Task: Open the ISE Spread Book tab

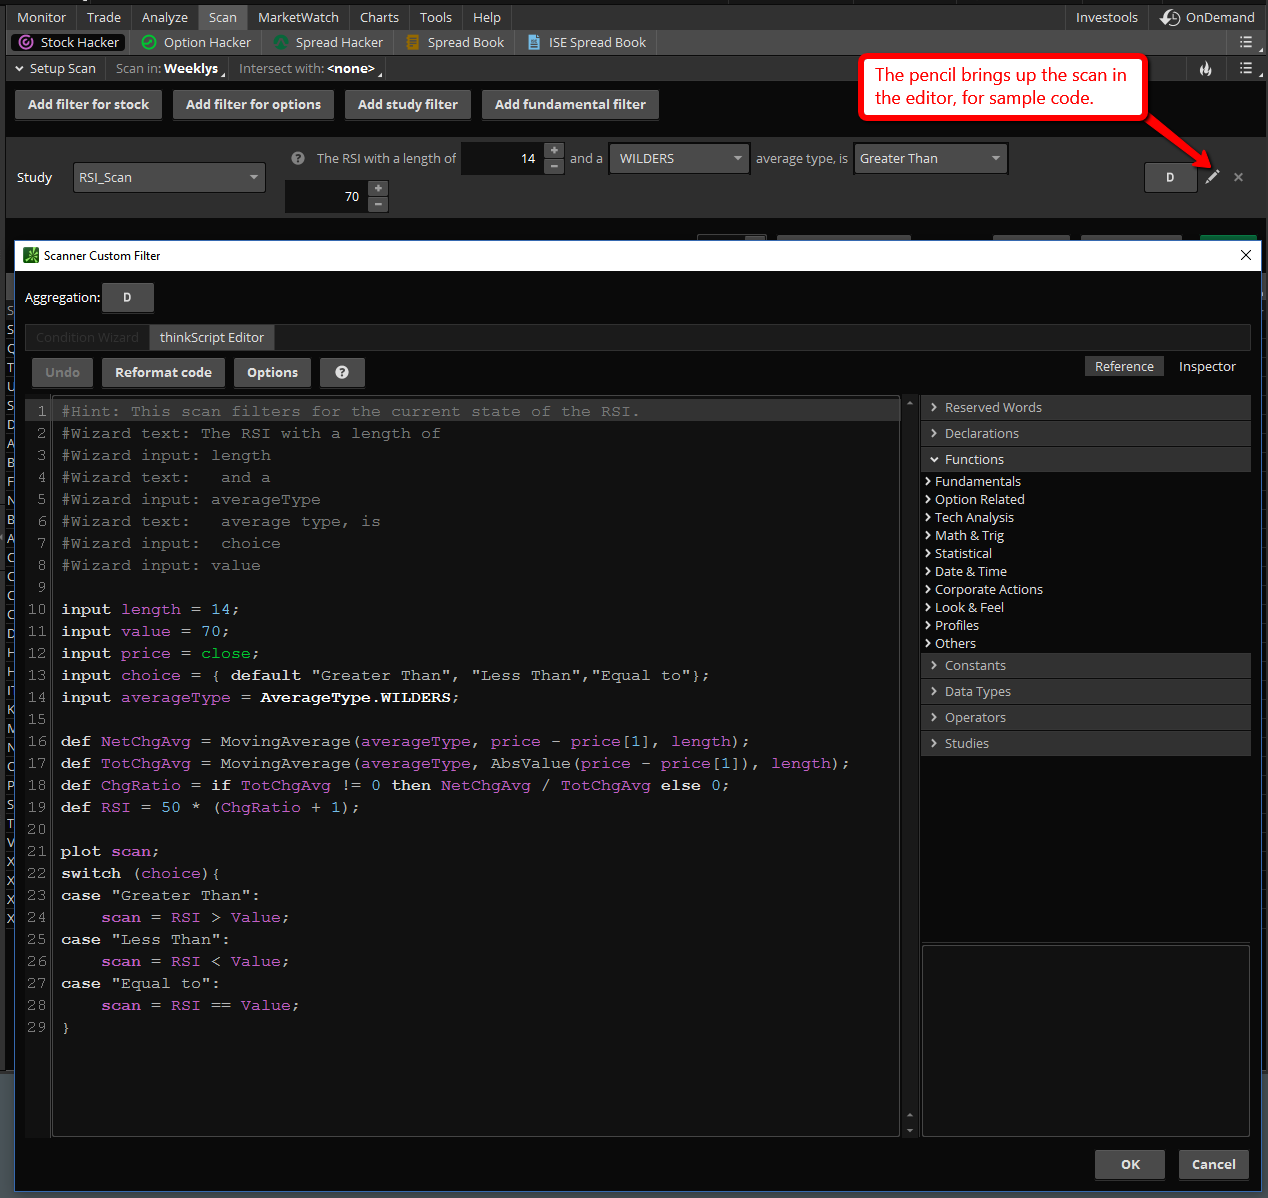Action: [586, 42]
